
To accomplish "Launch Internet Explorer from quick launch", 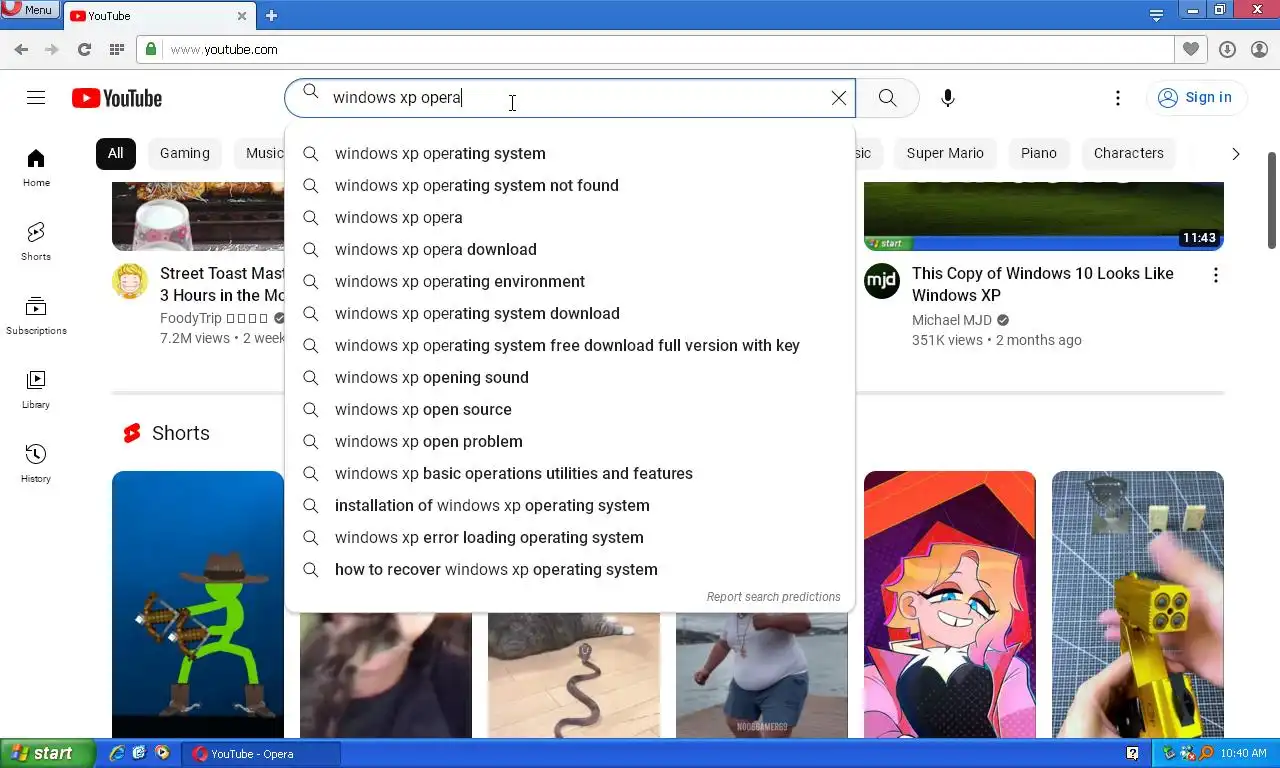I will click(x=117, y=753).
